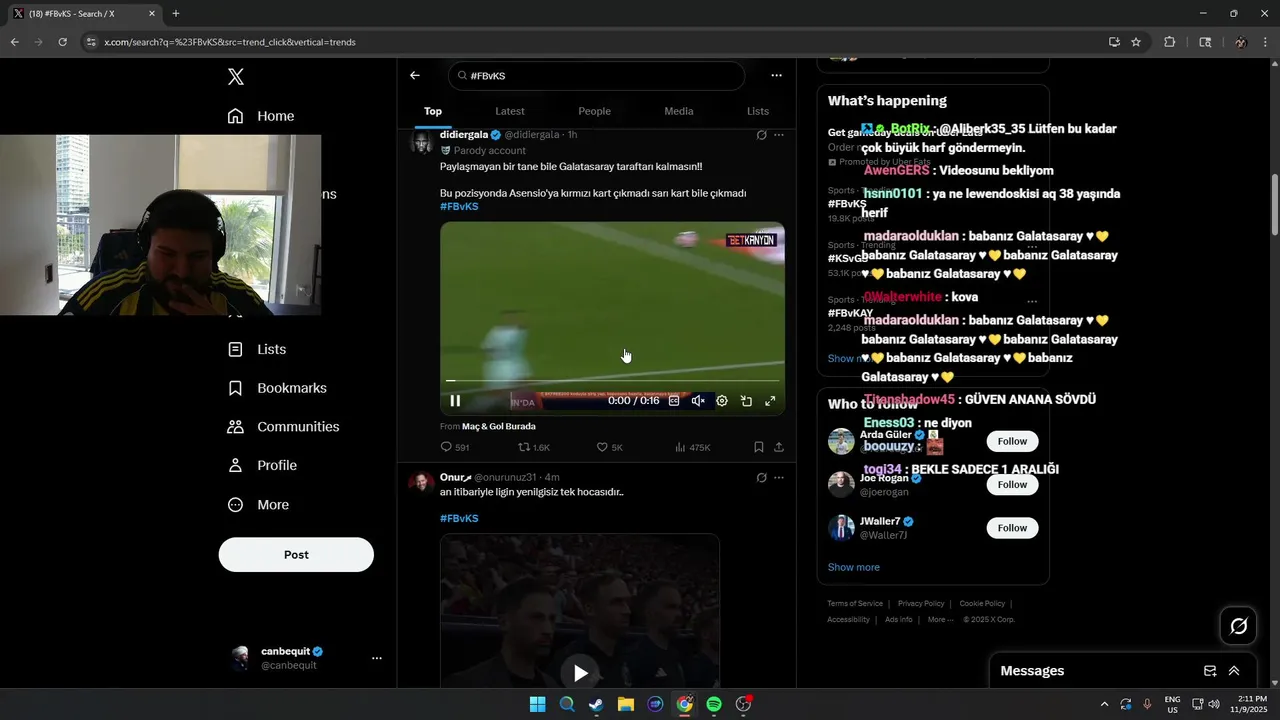Expand the video to fullscreen
The image size is (1280, 720).
click(770, 401)
